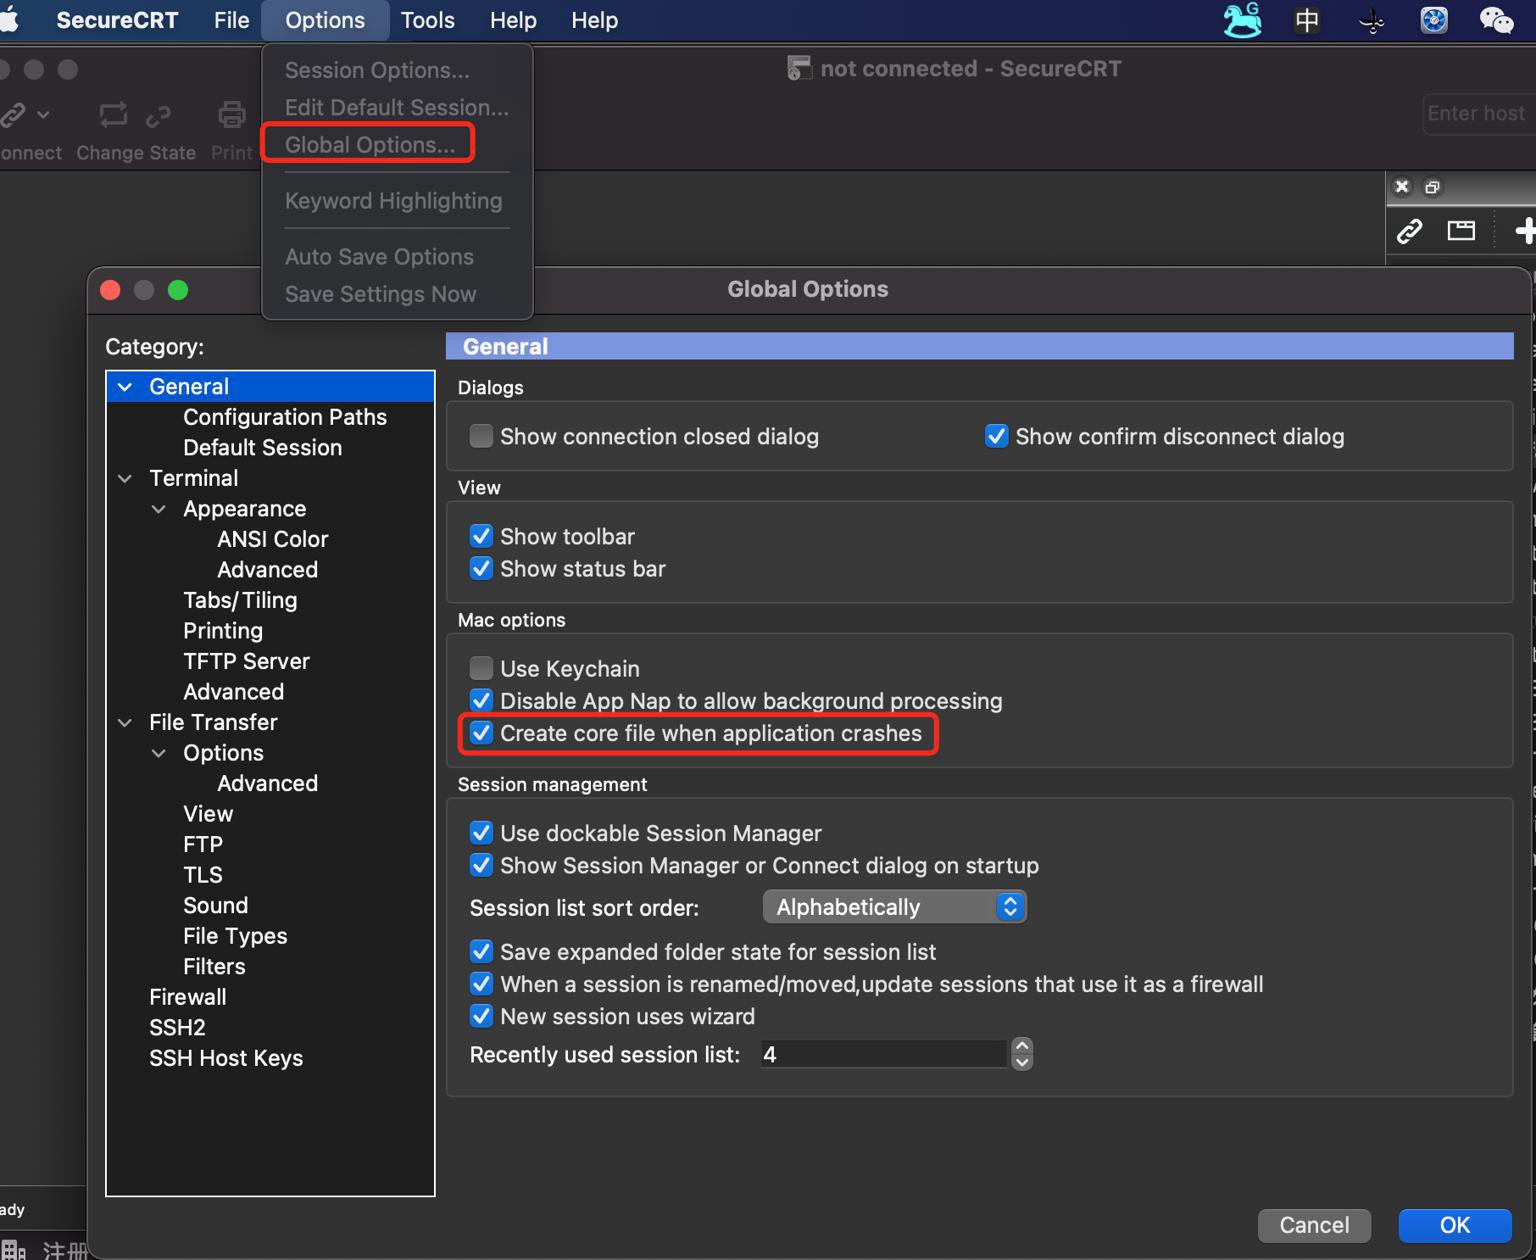Screen dimensions: 1536x1260
Task: Toggle Show connection closed dialog checkbox
Action: [x=481, y=436]
